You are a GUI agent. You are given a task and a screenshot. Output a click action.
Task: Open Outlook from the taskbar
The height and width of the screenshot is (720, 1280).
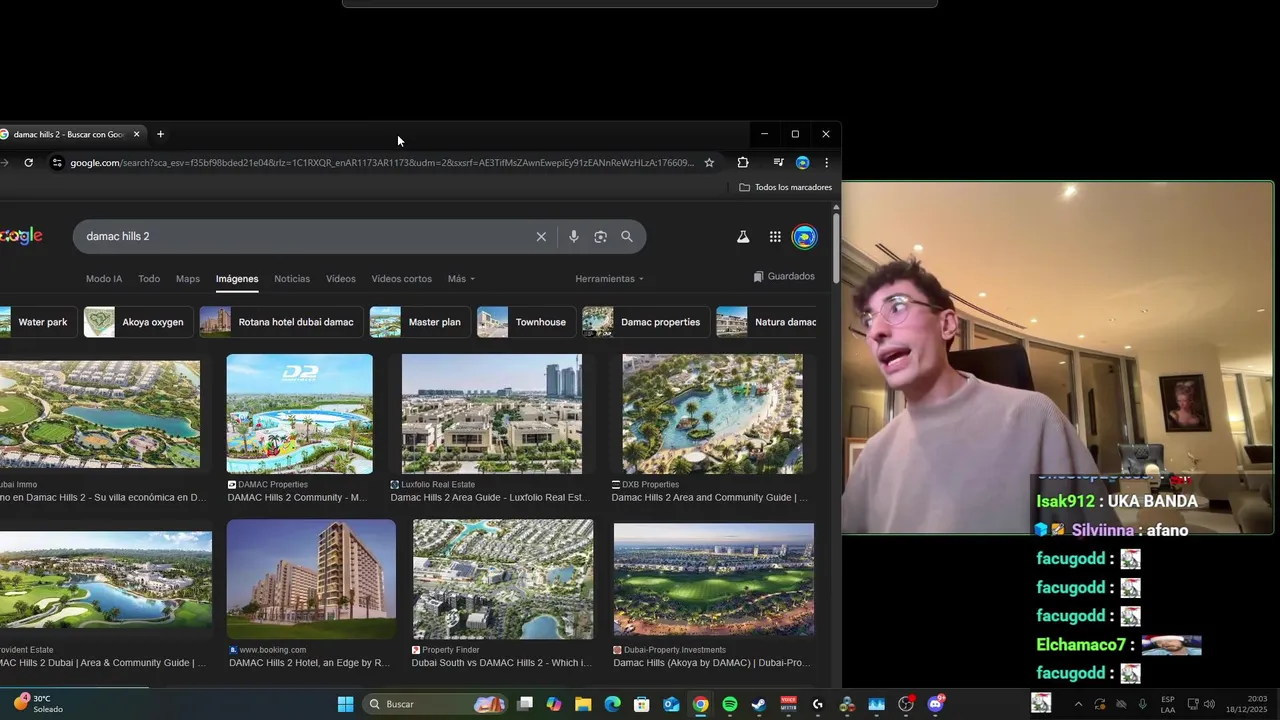pos(671,704)
